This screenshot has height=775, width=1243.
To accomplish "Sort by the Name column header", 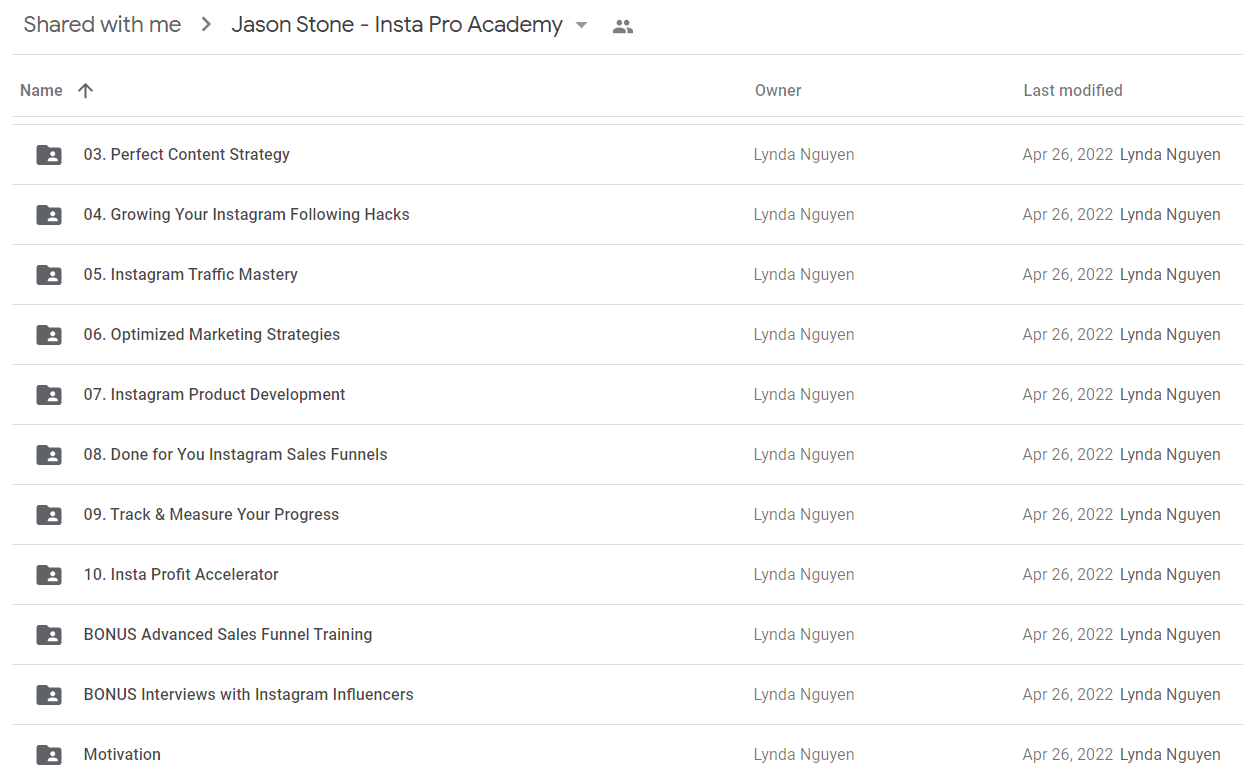I will pos(41,90).
